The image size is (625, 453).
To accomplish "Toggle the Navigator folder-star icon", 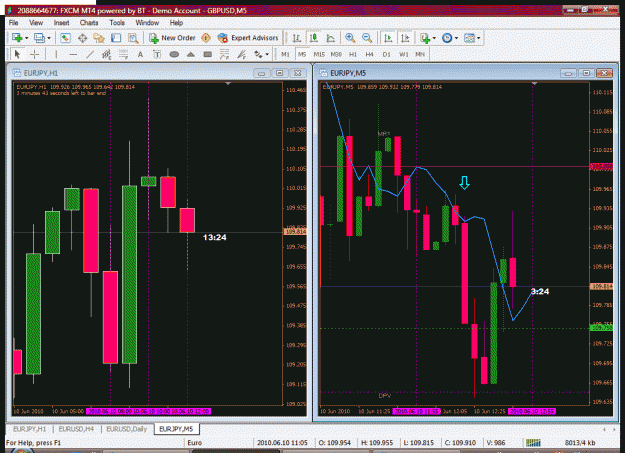I will point(99,38).
